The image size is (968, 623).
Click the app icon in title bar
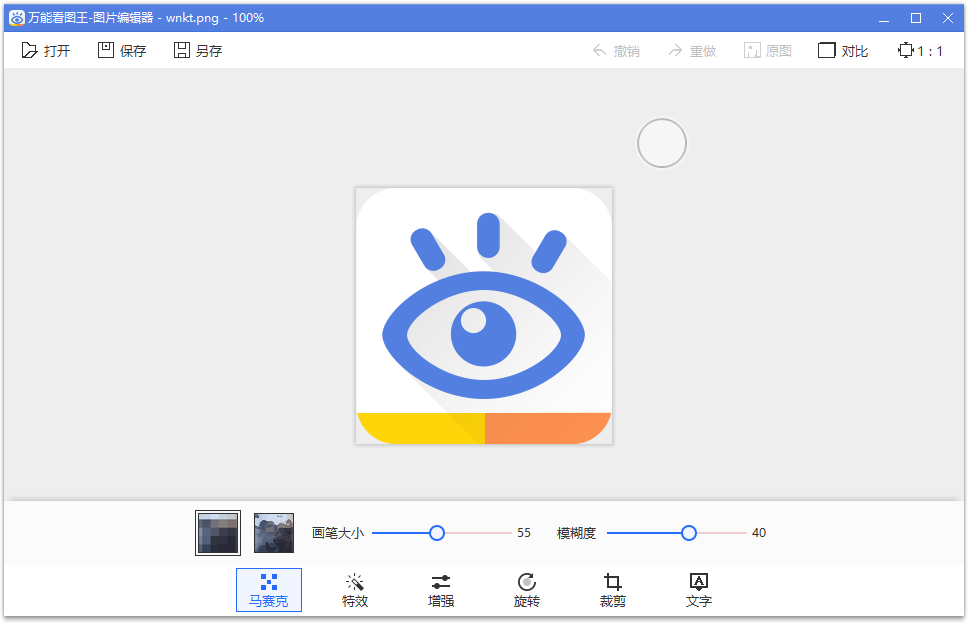point(17,18)
